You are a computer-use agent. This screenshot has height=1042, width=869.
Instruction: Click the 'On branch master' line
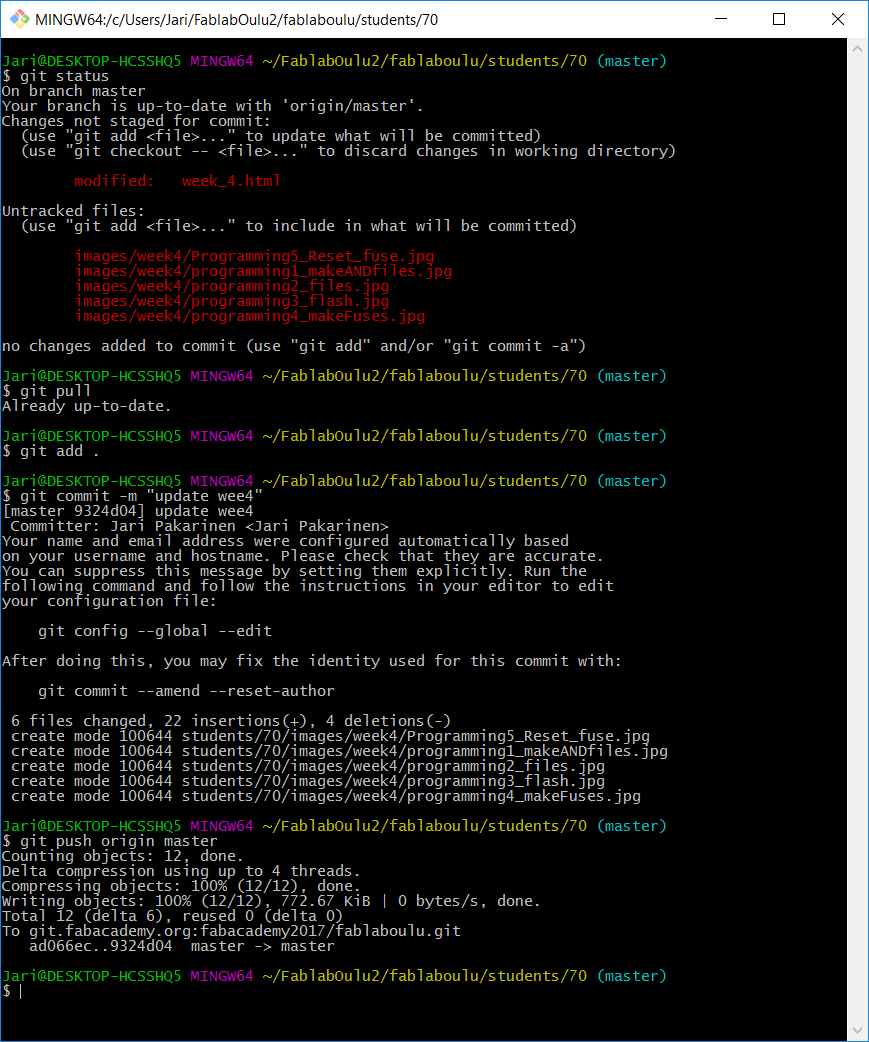point(74,91)
